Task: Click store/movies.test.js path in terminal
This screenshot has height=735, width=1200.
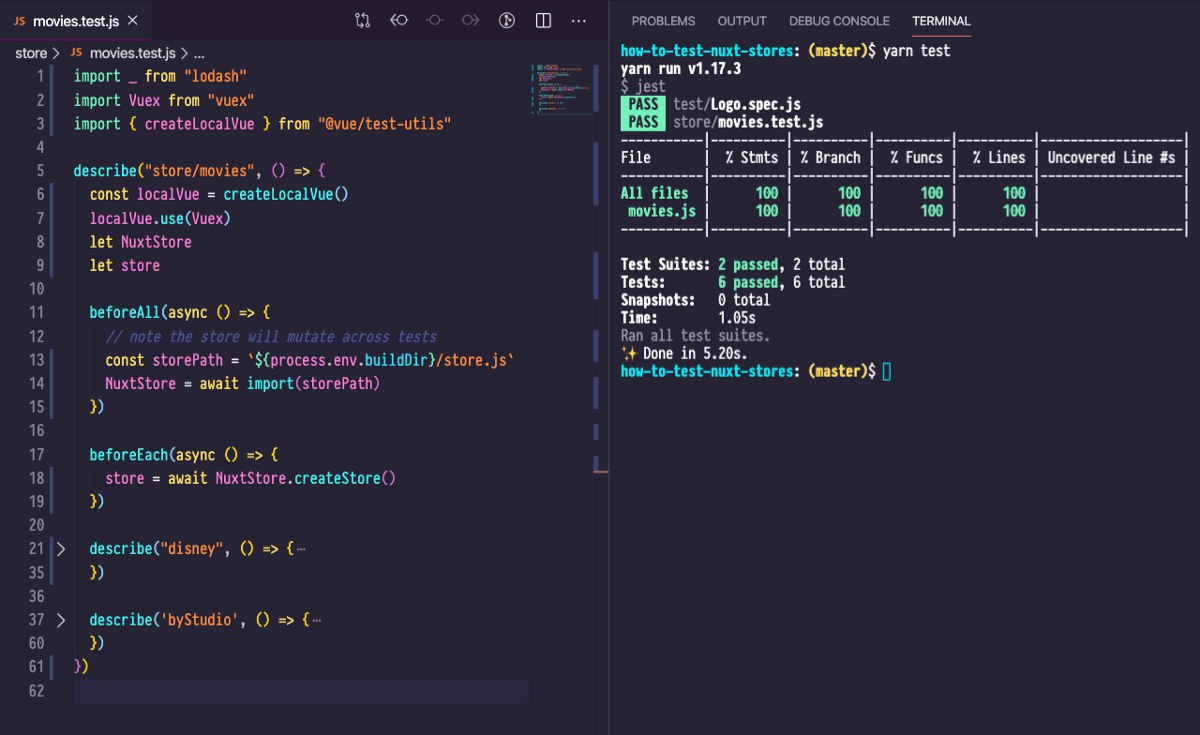Action: click(x=748, y=122)
